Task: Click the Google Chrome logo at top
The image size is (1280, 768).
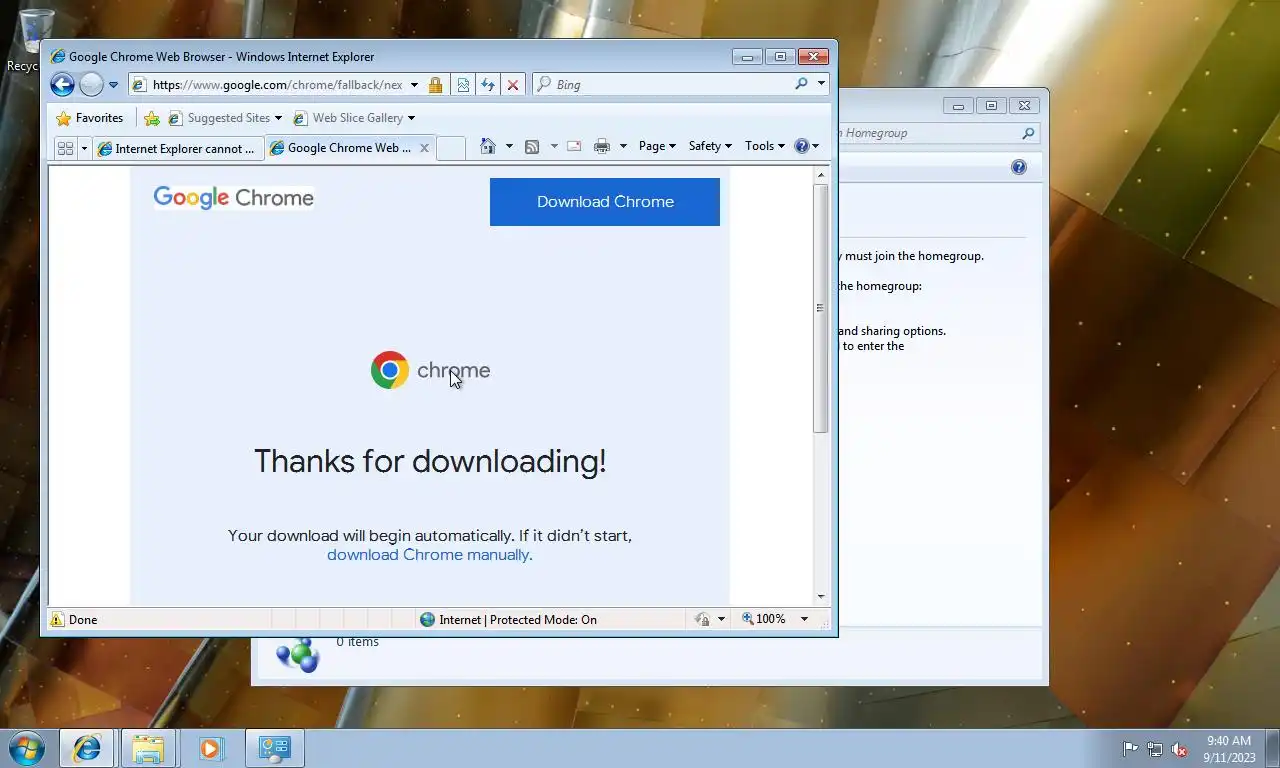Action: [x=234, y=198]
